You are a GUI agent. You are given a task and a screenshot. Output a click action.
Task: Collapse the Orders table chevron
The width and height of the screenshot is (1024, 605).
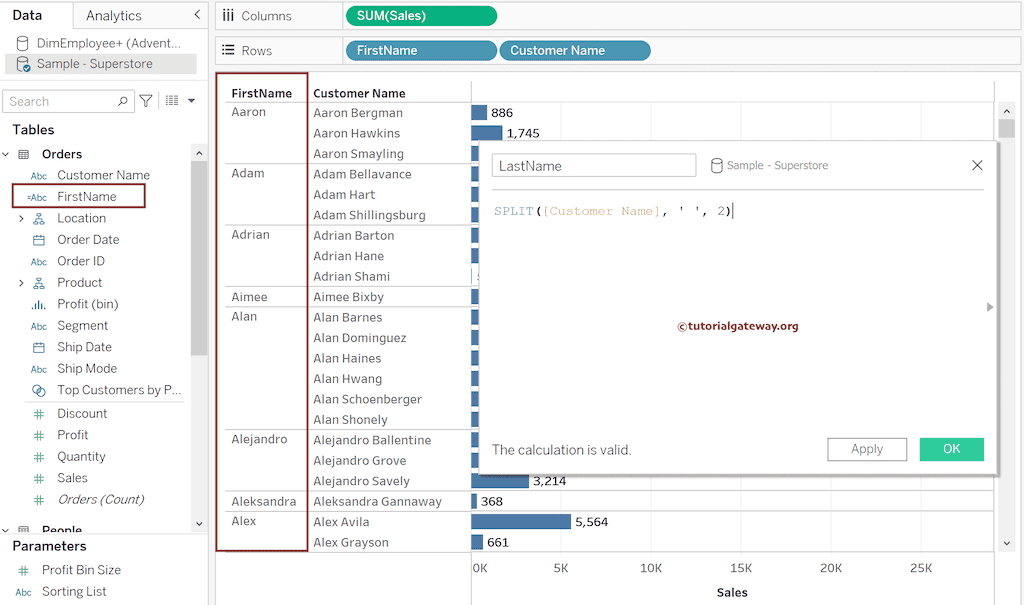pyautogui.click(x=6, y=154)
